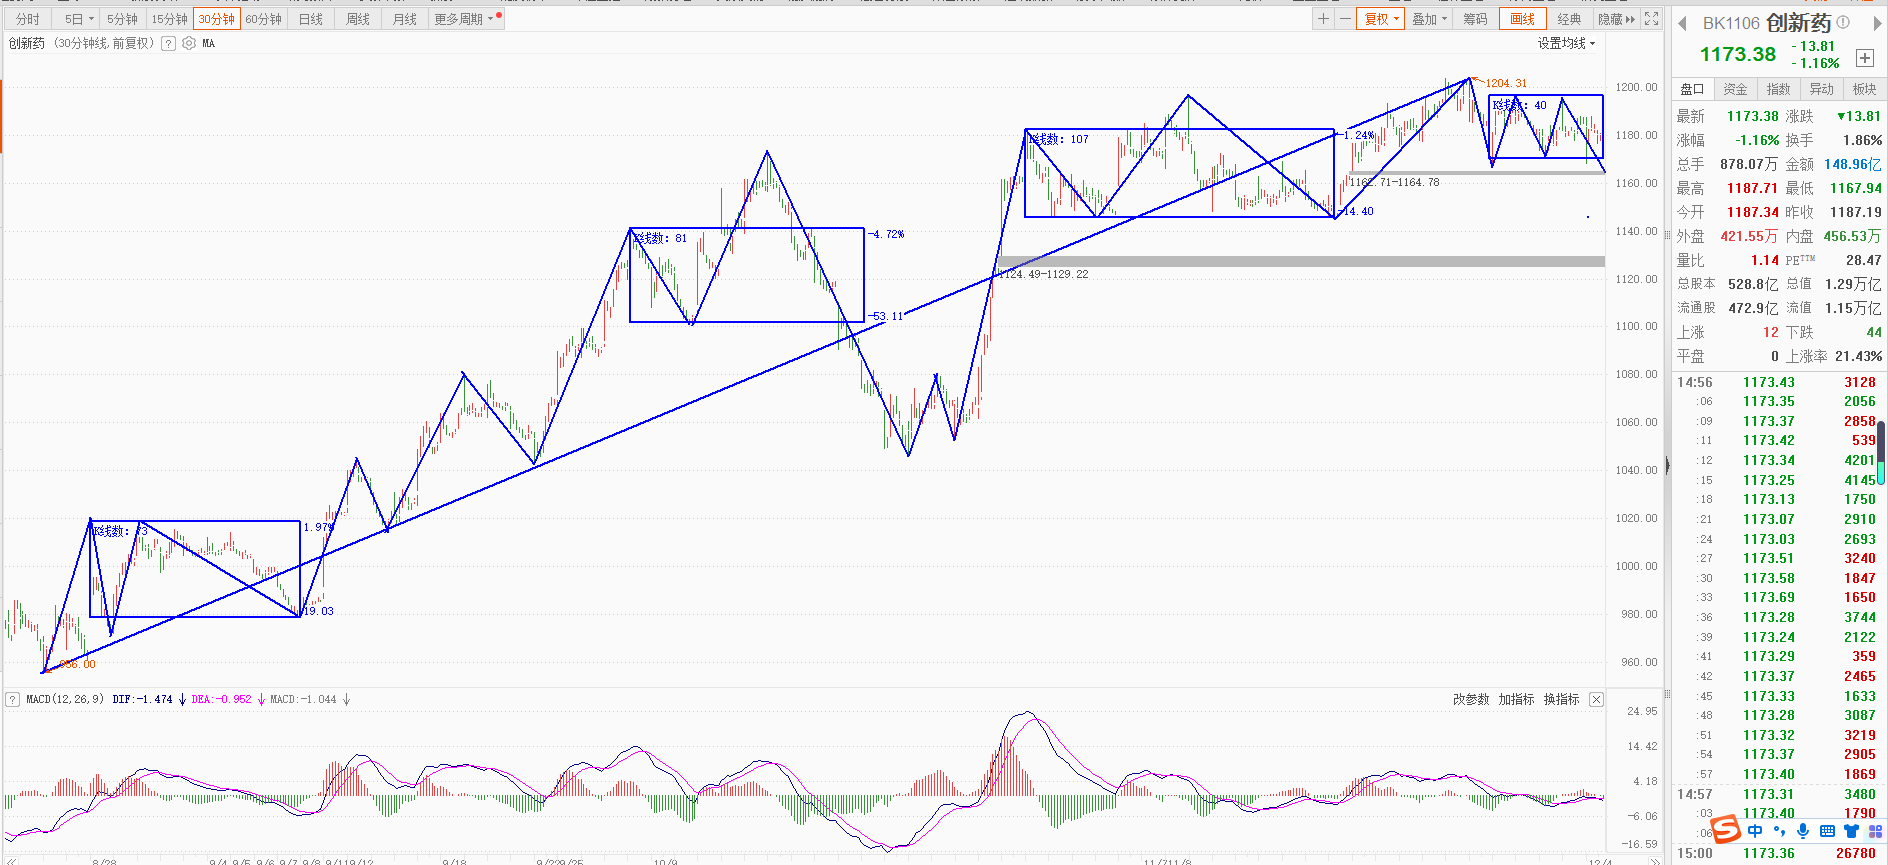The image size is (1888, 865).
Task: Add stock to watchlist plus box
Action: pyautogui.click(x=1865, y=58)
